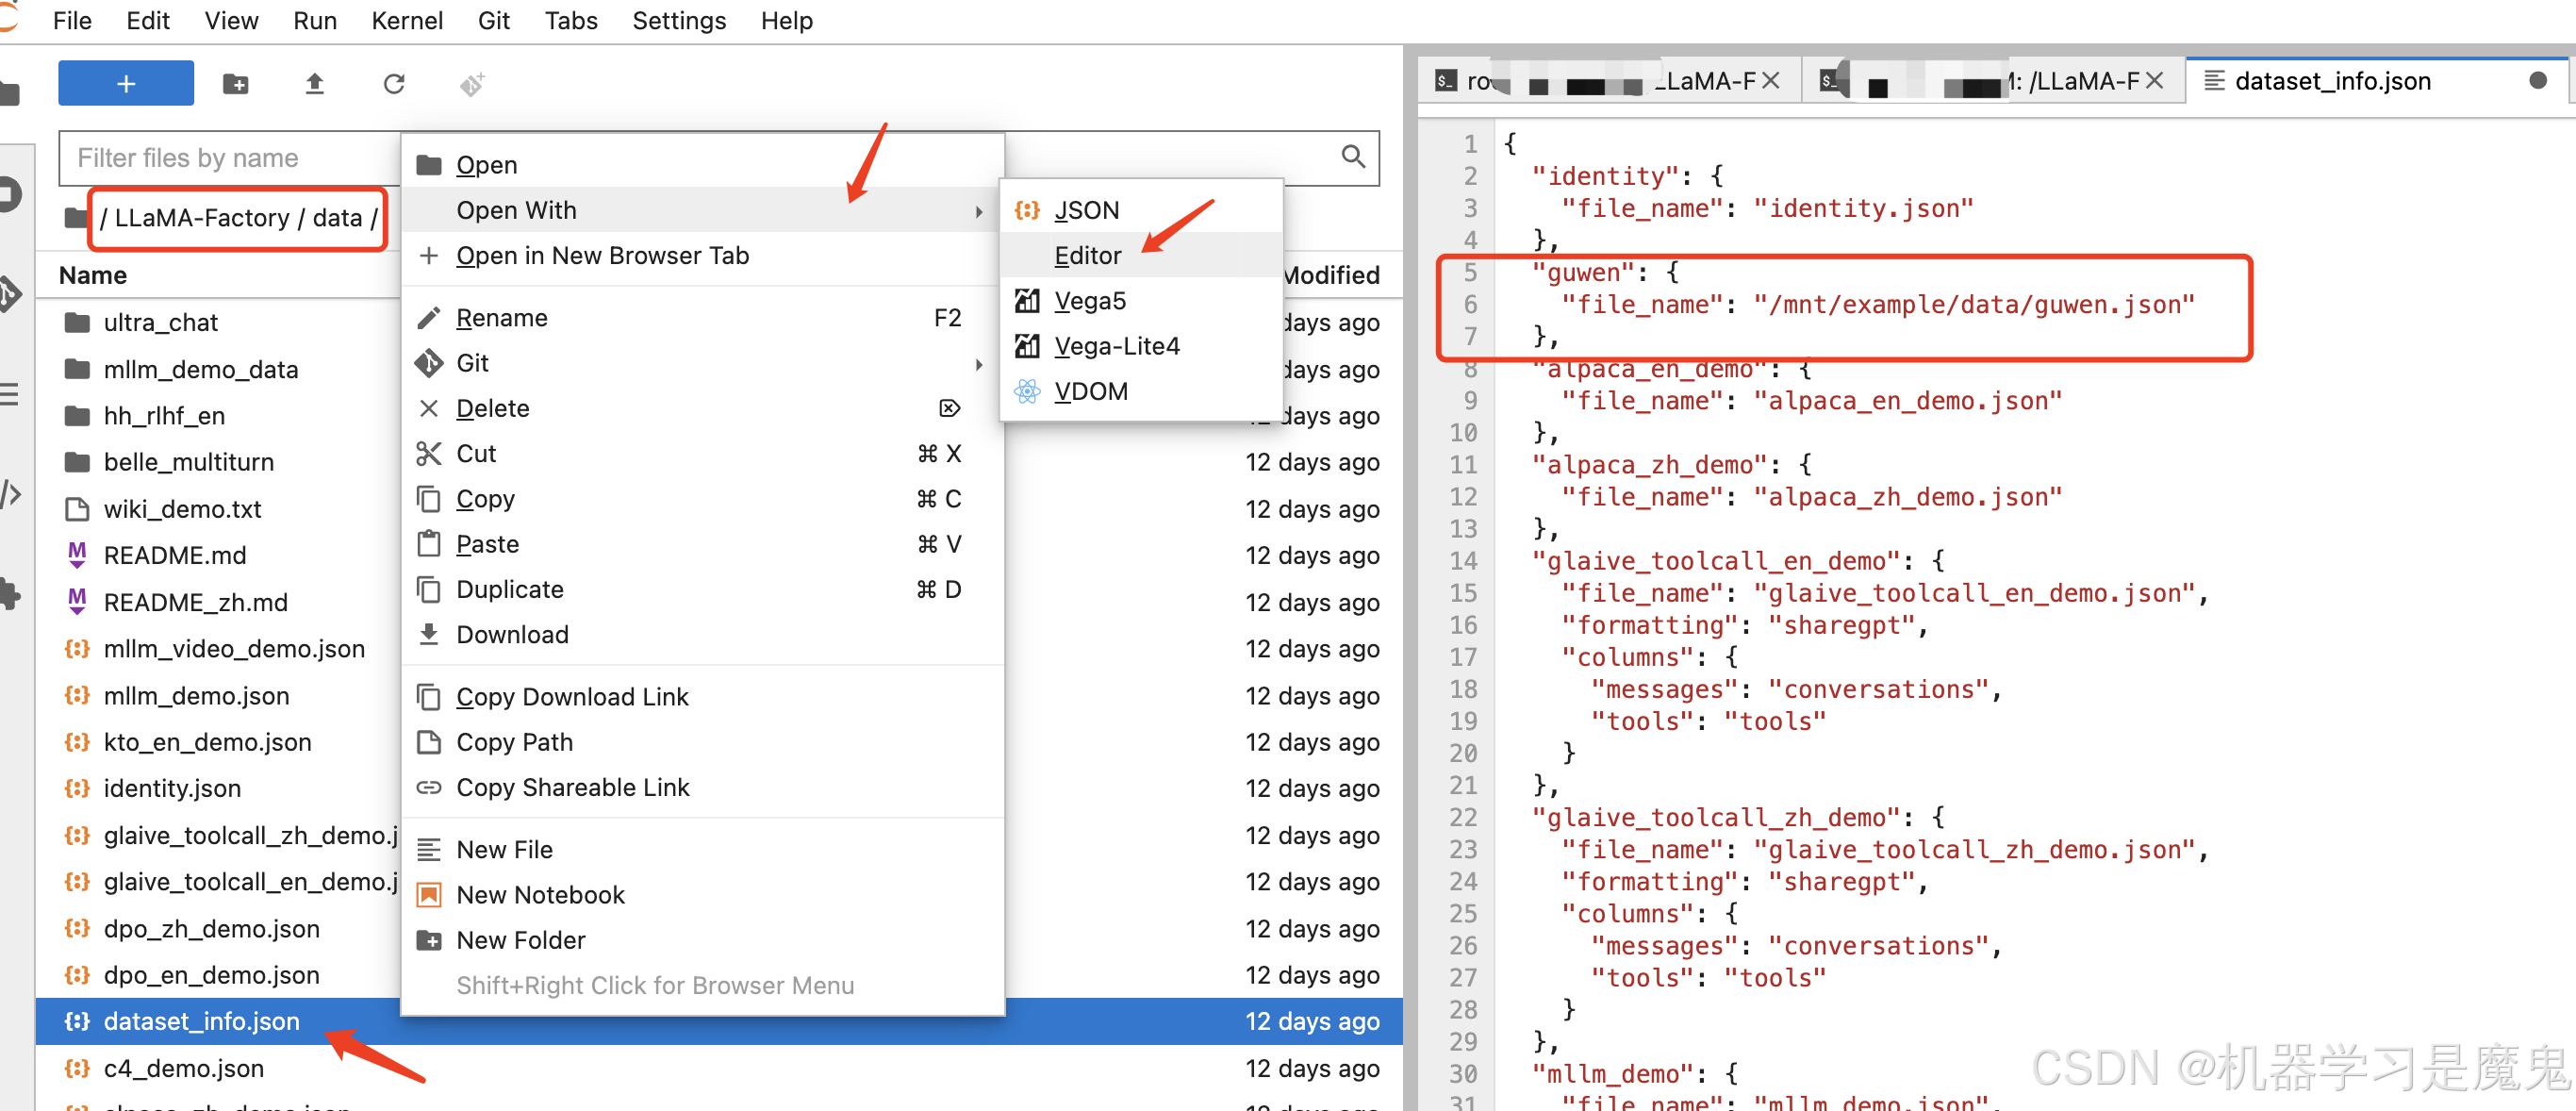Click the unsaved dot on dataset_info.json tab
2576x1111 pixels.
pos(2538,81)
